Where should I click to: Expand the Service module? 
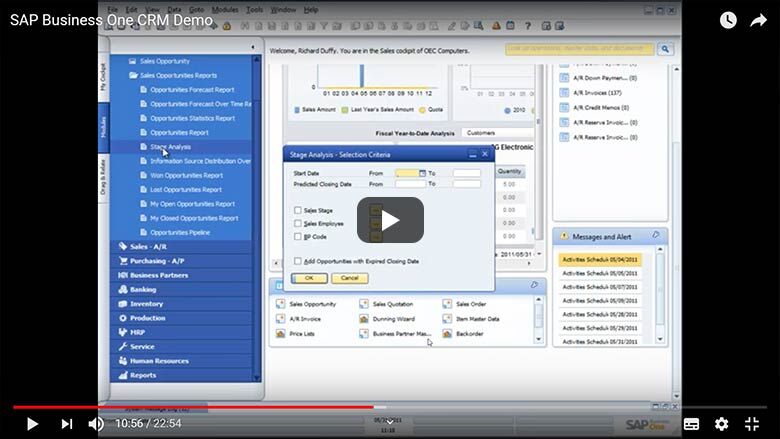(142, 347)
